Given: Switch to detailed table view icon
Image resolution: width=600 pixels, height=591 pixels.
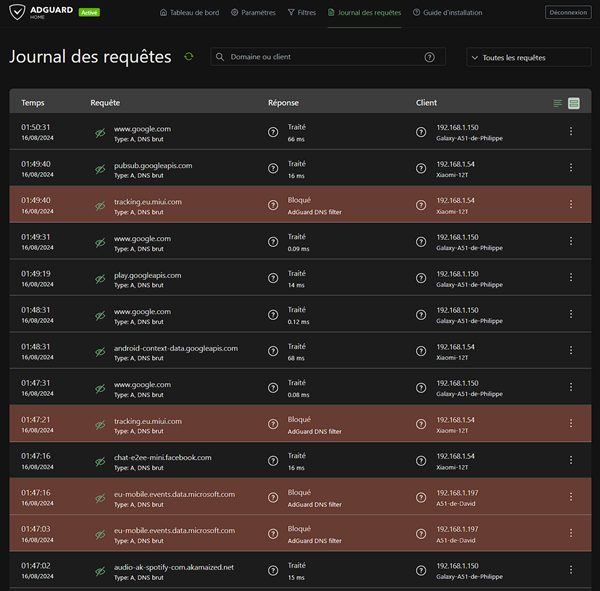Looking at the screenshot, I should [x=574, y=103].
